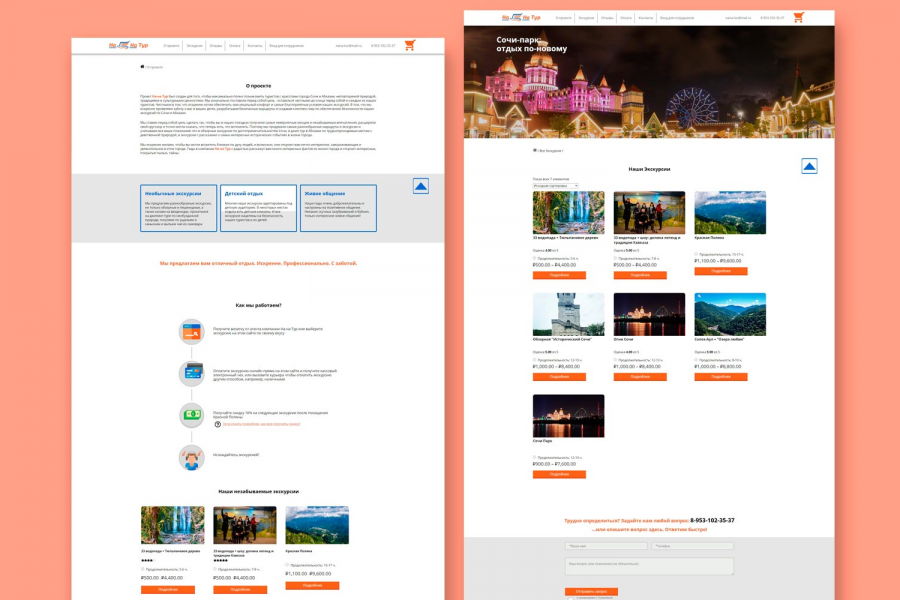Open the Красная Поляна mountain thumbnail on the right page

(x=730, y=212)
